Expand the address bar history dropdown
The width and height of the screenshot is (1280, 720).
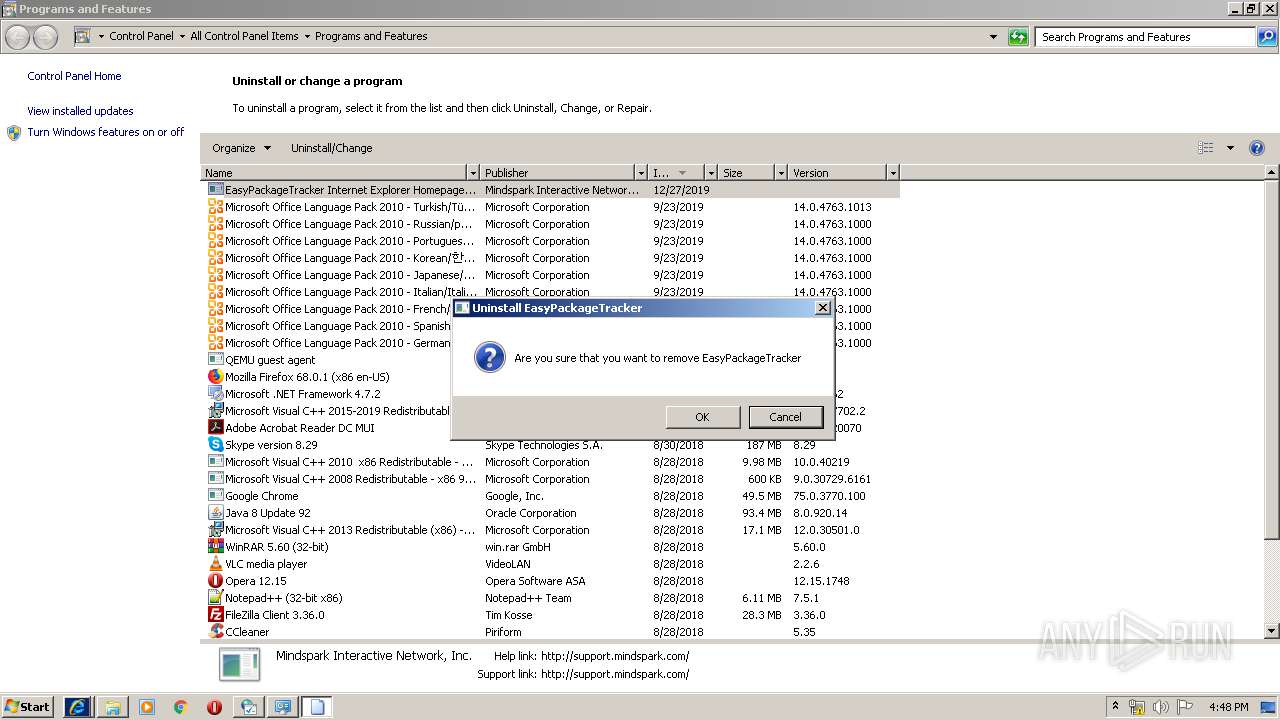[993, 37]
